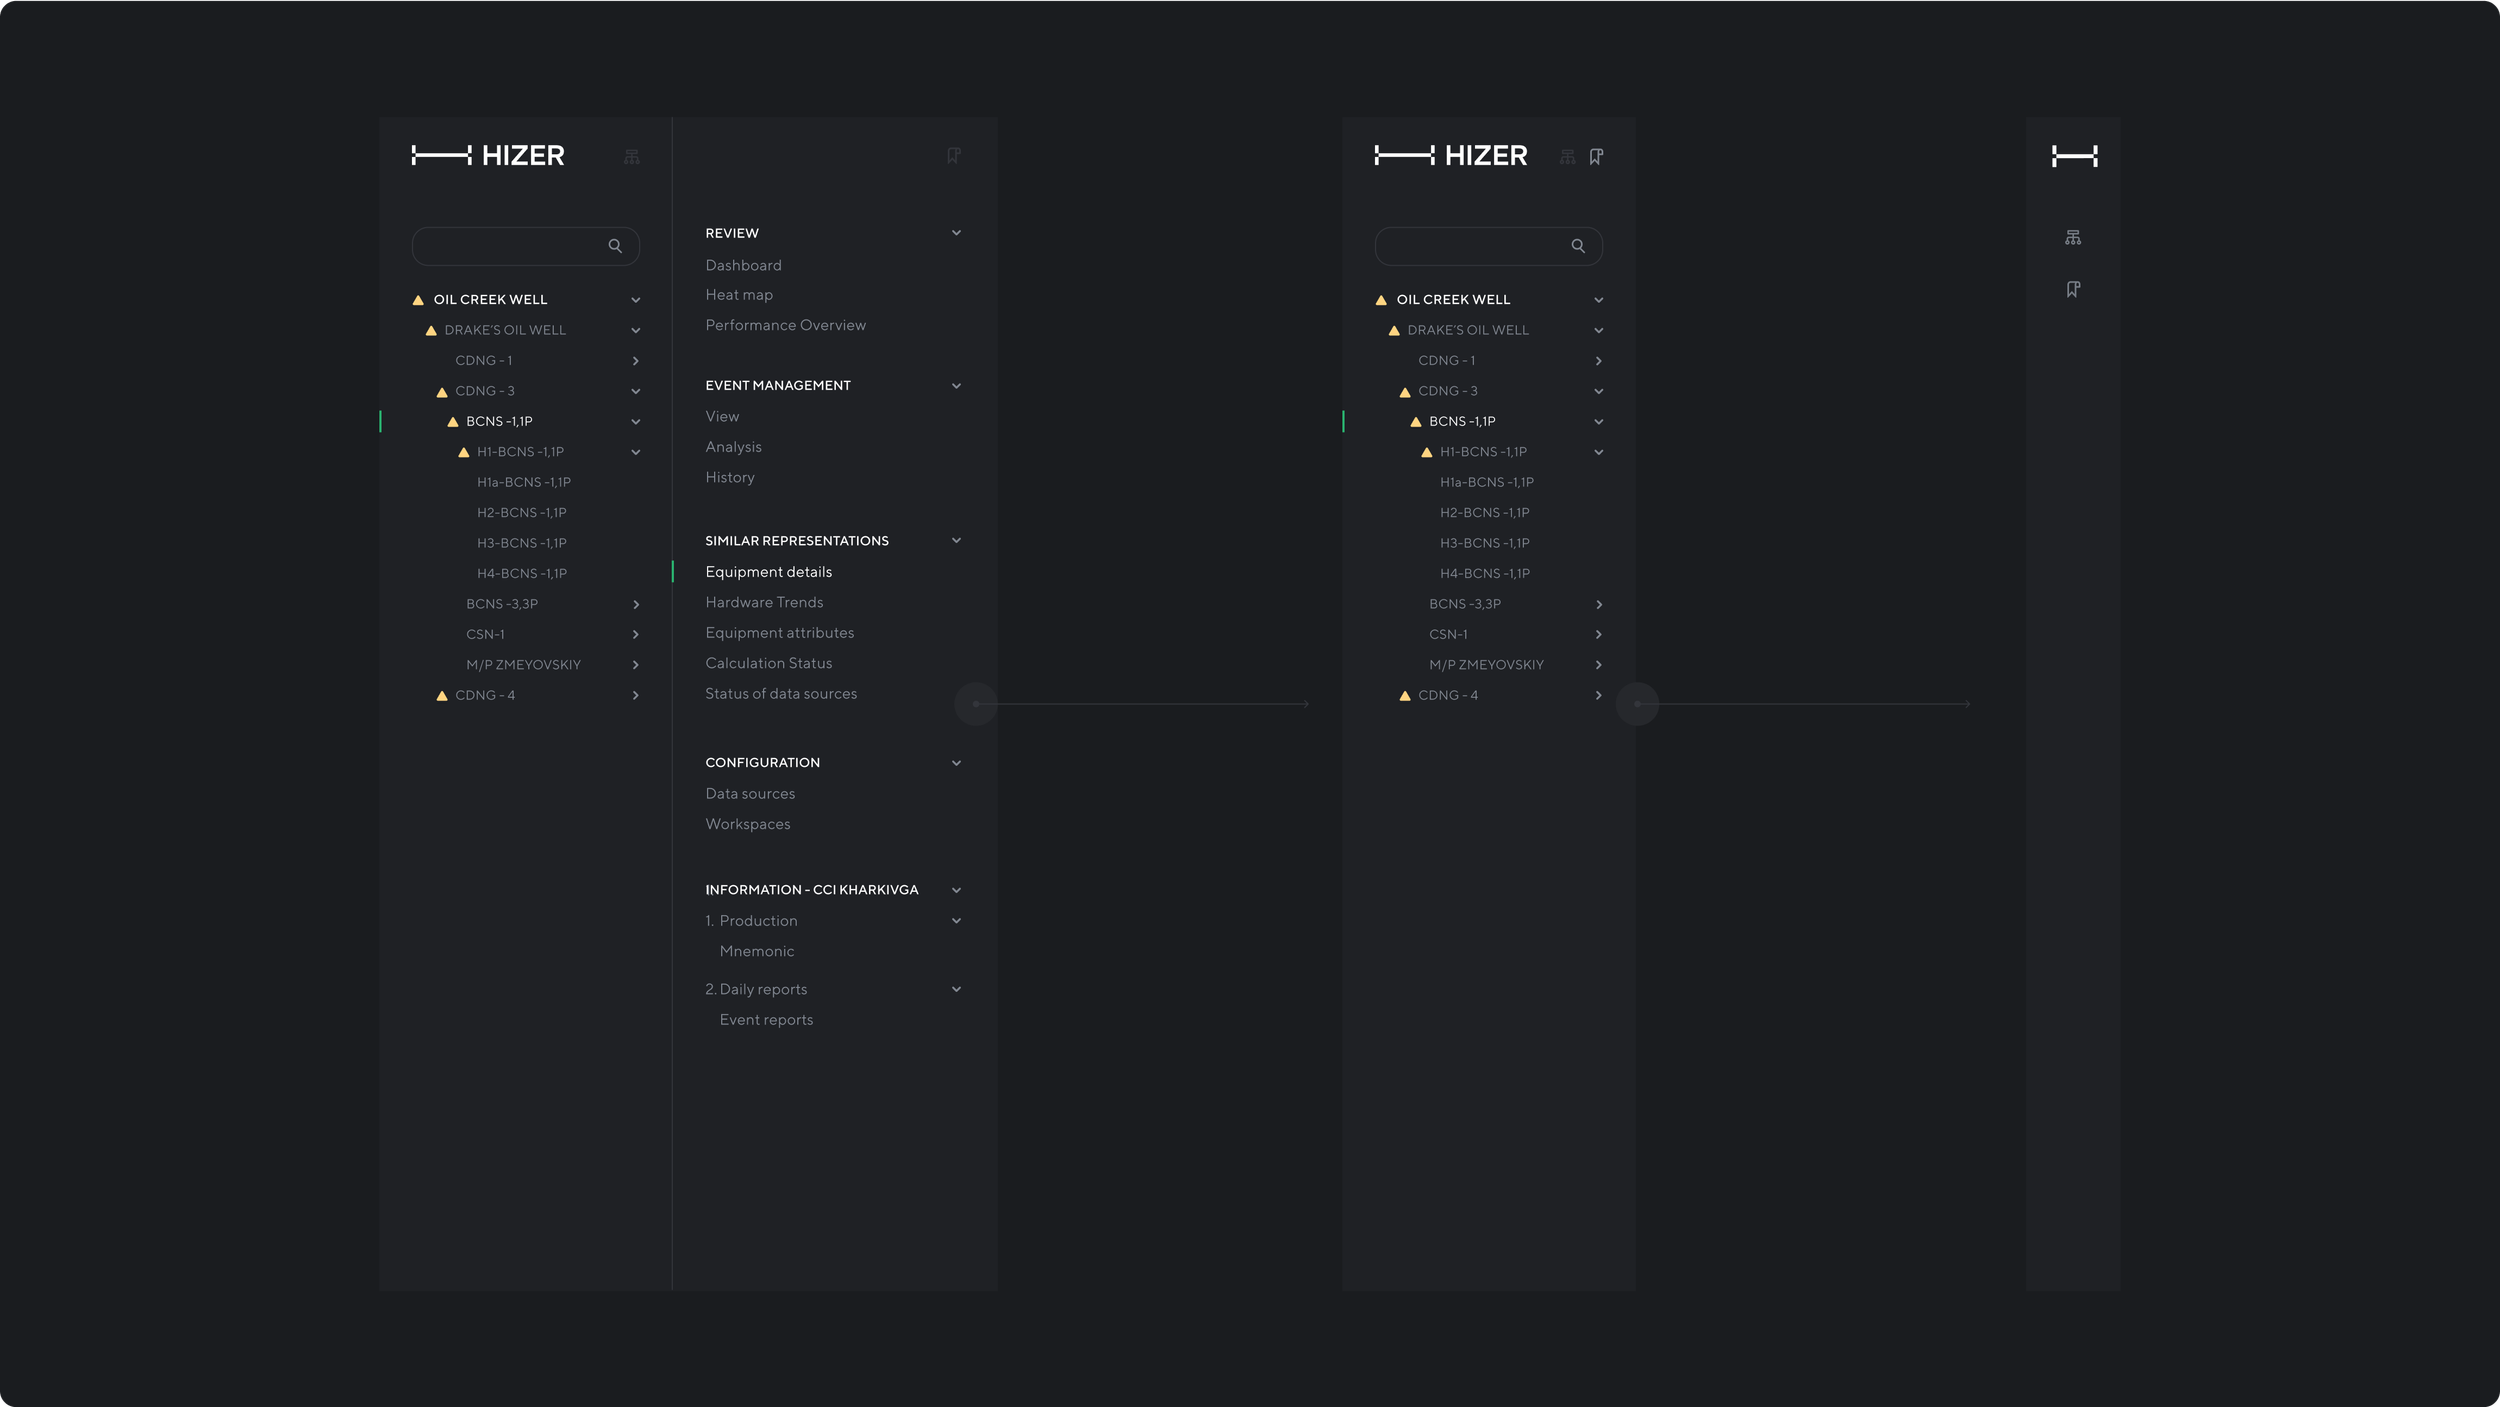2500x1407 pixels.
Task: Click the left panel search field
Action: pos(507,246)
